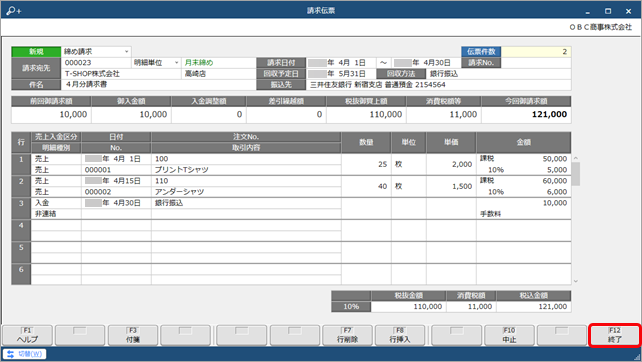This screenshot has width=642, height=362.
Task: Click slip number 000002
Action: click(116, 192)
